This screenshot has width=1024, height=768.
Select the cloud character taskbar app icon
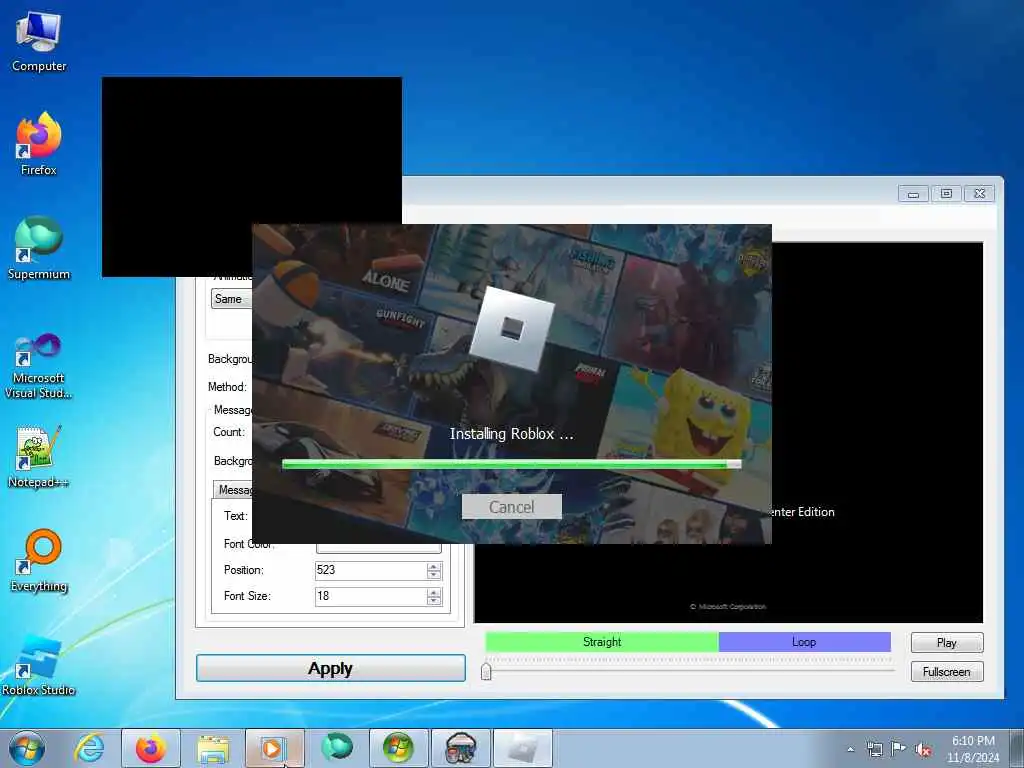[461, 748]
